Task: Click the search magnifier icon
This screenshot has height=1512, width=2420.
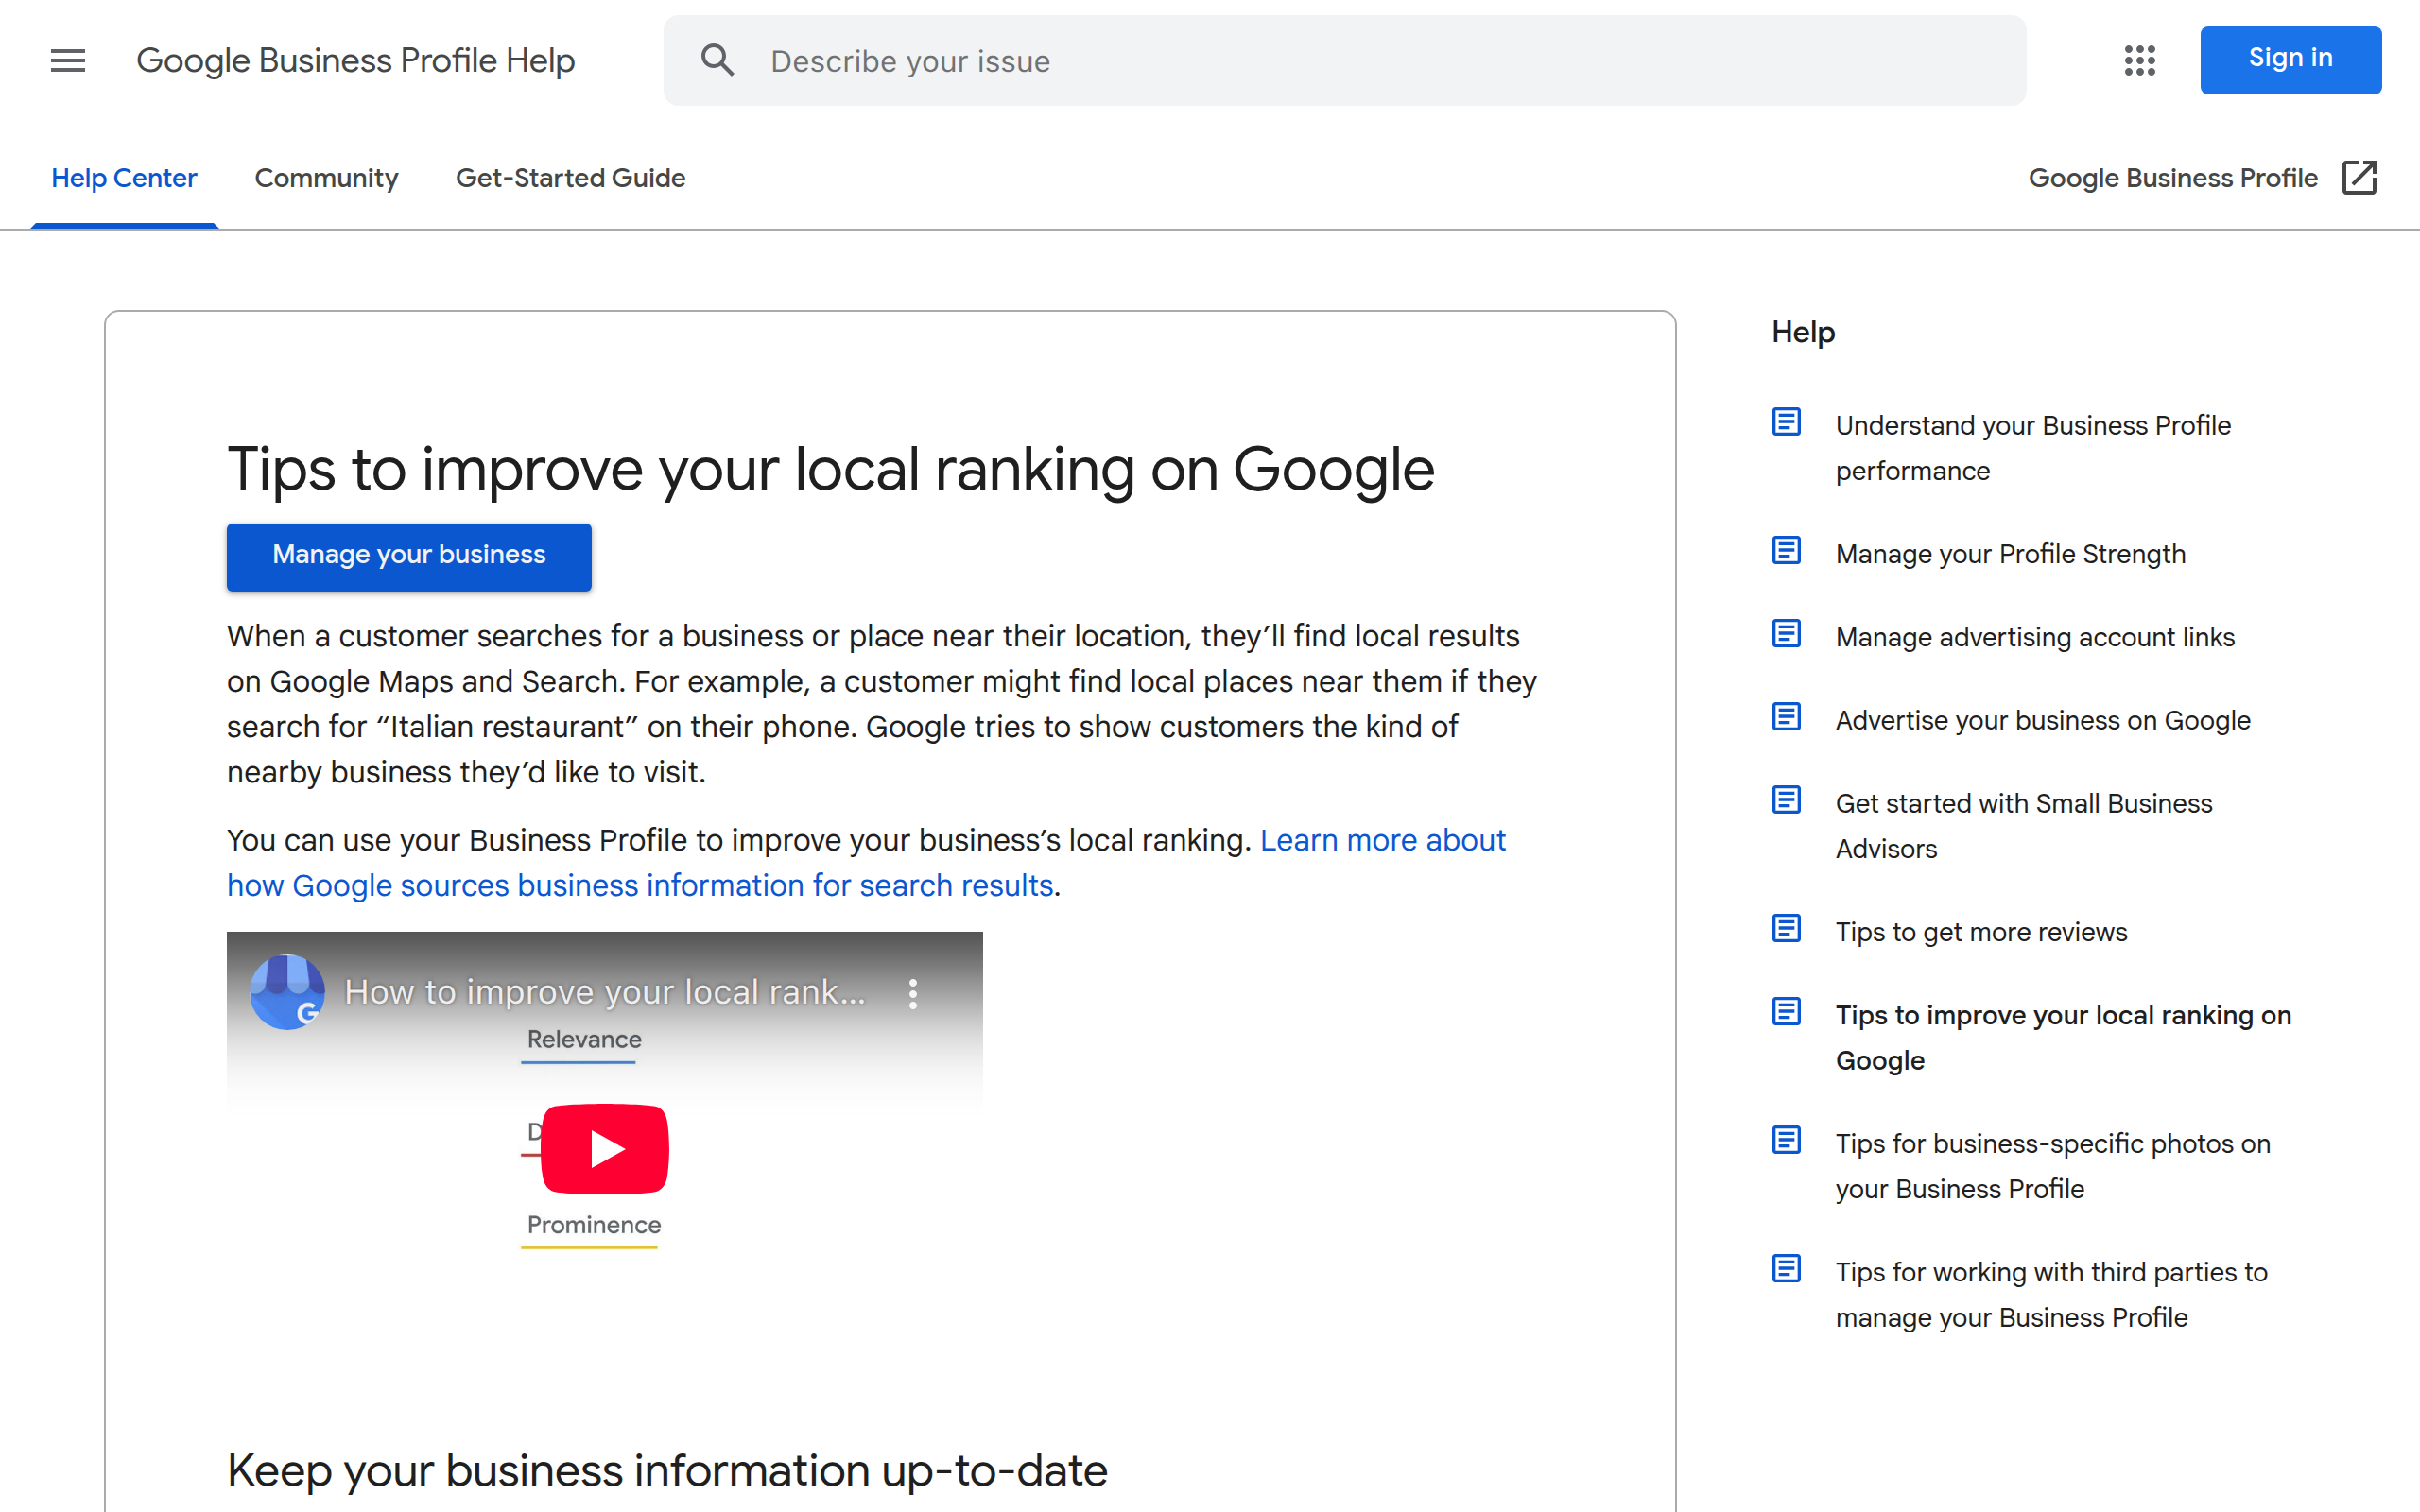Action: 717,60
